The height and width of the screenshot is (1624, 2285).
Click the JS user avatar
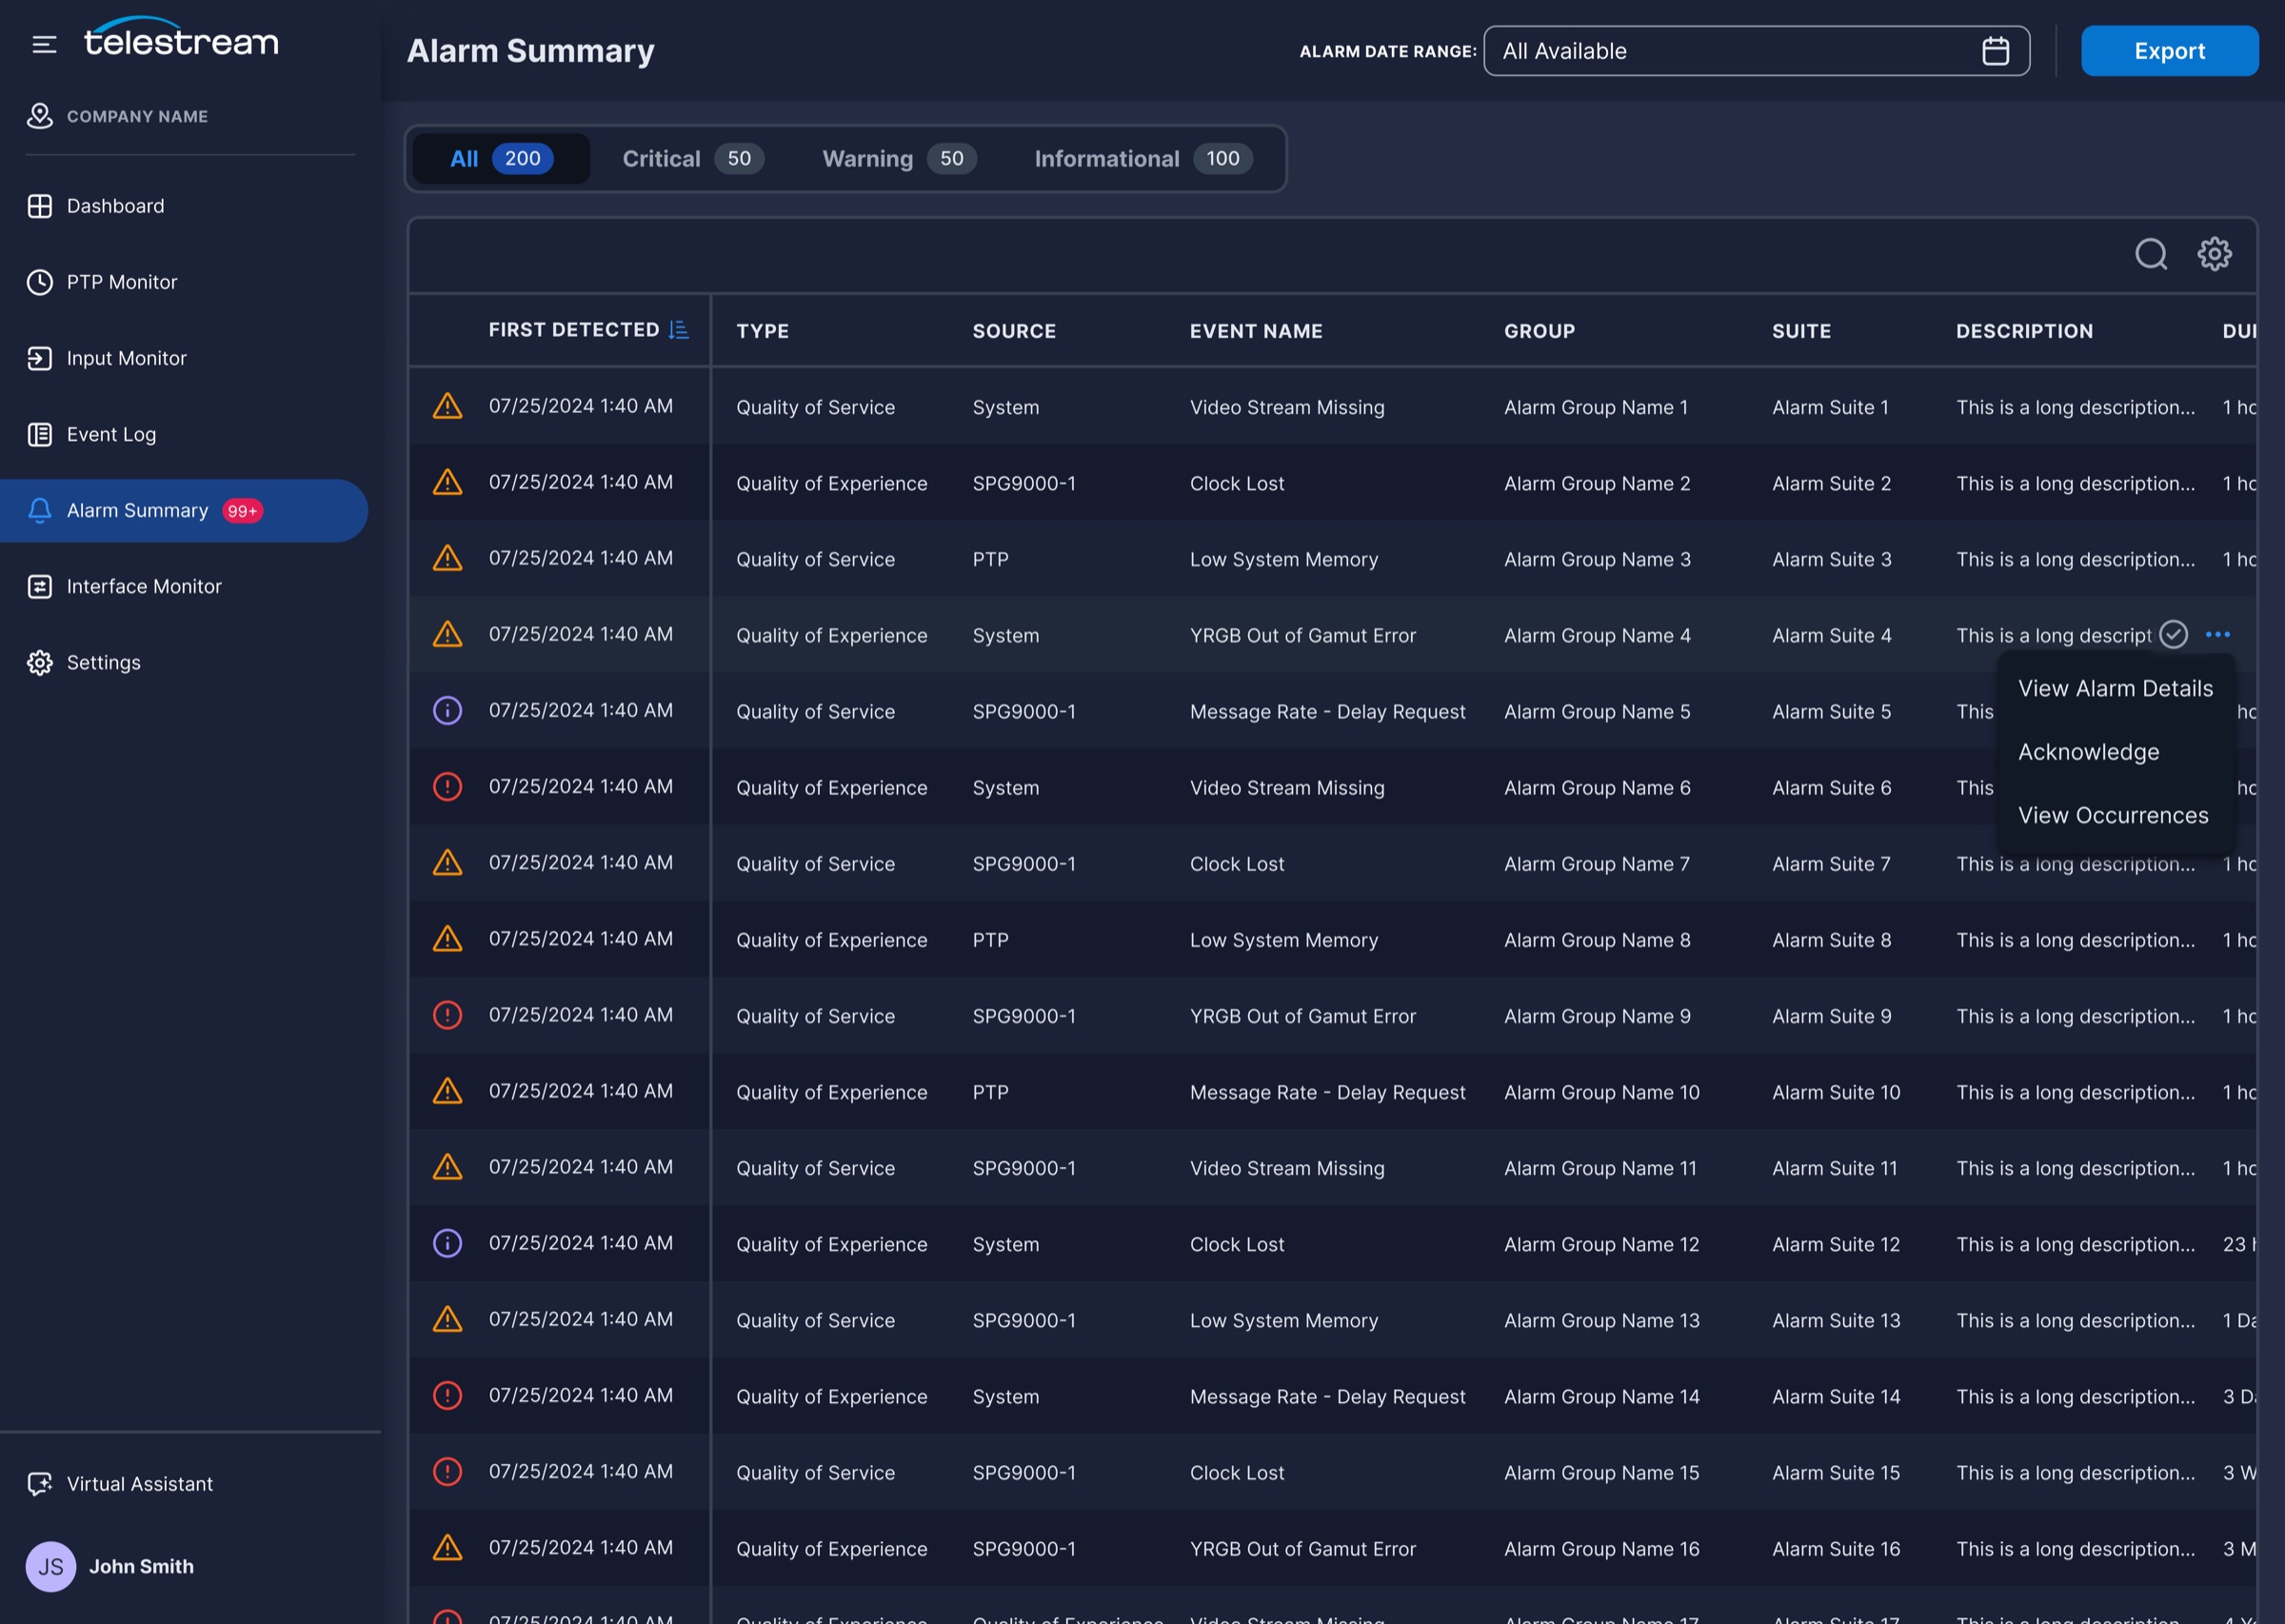tap(51, 1566)
